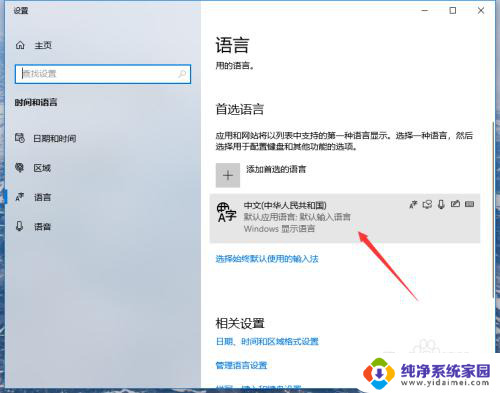
Task: Click Windows 显示语言 text
Action: [x=279, y=229]
